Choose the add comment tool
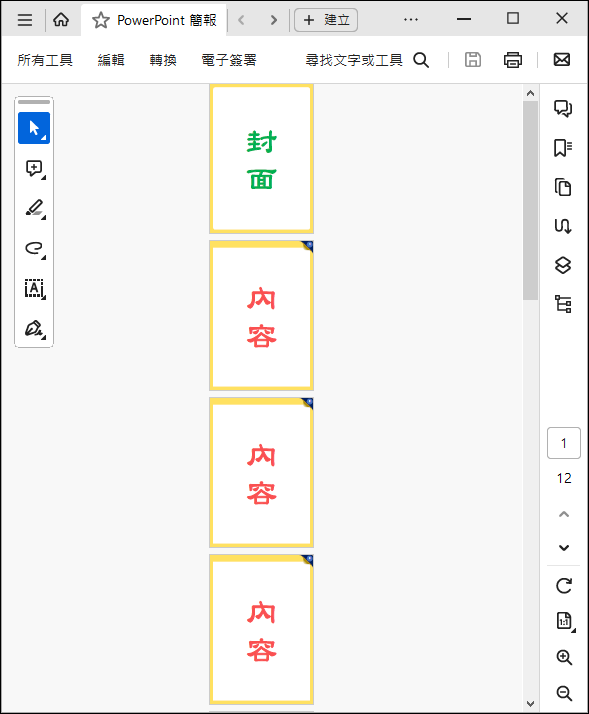This screenshot has width=589, height=714. (x=34, y=168)
